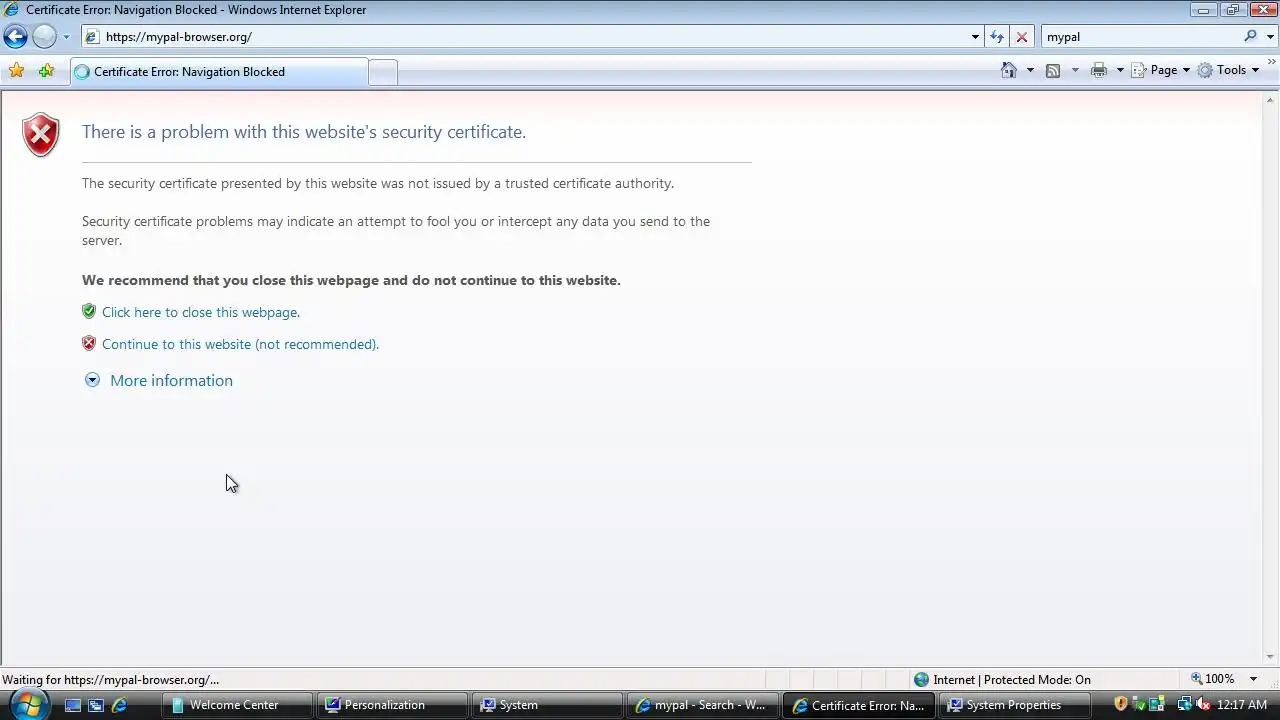Viewport: 1280px width, 720px height.
Task: Click the Back navigation arrow
Action: point(15,37)
